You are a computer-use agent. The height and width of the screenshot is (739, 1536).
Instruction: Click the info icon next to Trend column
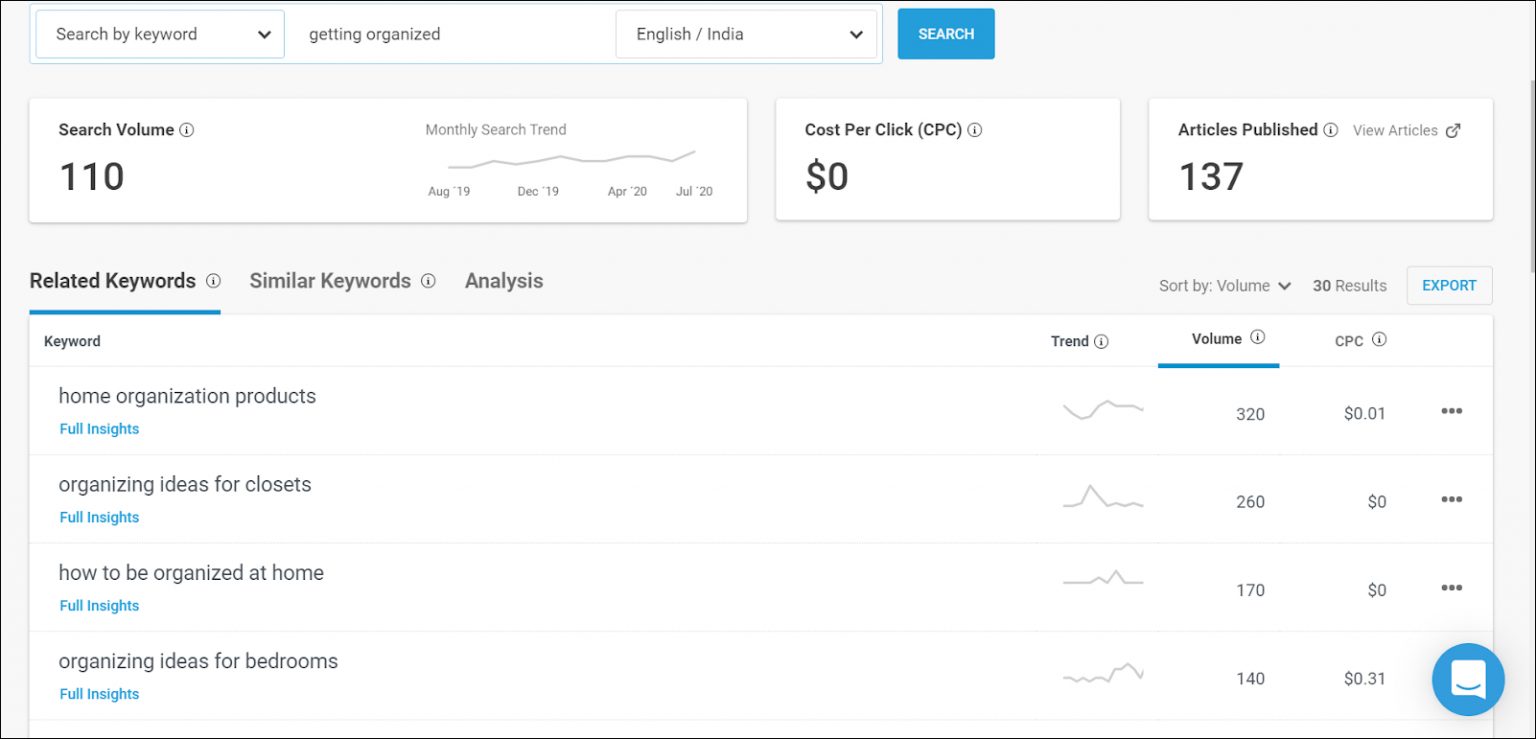(x=1101, y=341)
